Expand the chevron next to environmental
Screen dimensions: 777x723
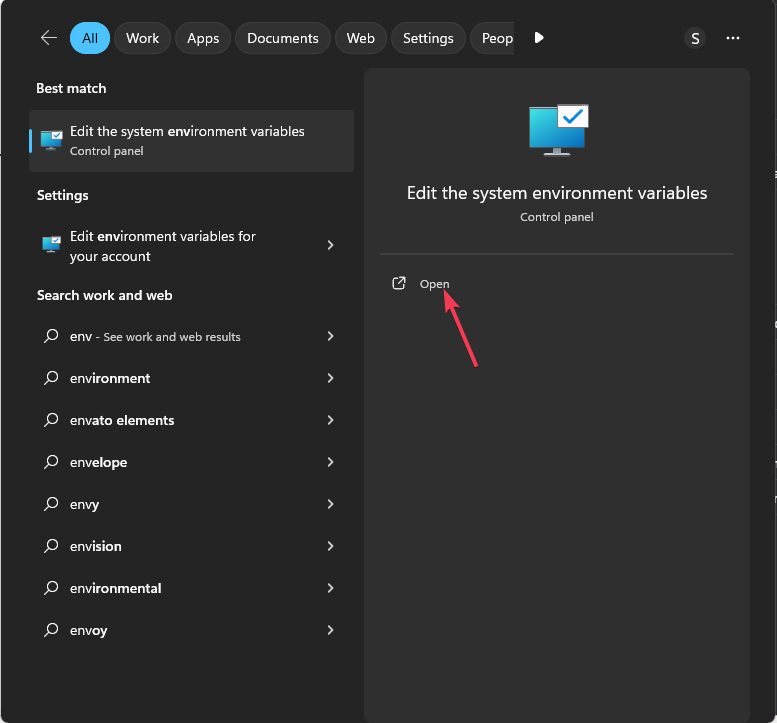[331, 588]
